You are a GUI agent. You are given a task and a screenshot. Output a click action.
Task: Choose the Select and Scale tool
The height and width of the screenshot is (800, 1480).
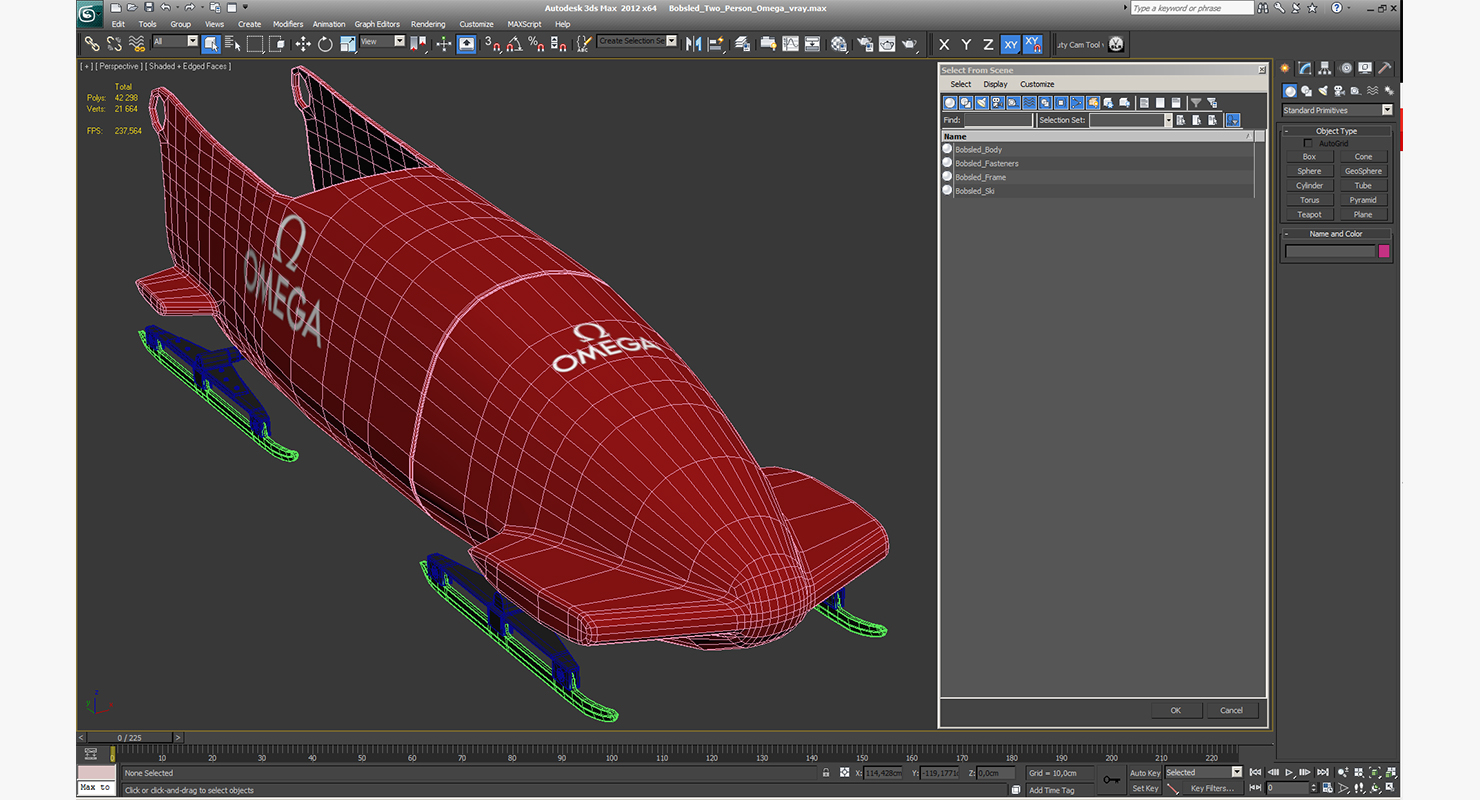pyautogui.click(x=348, y=44)
